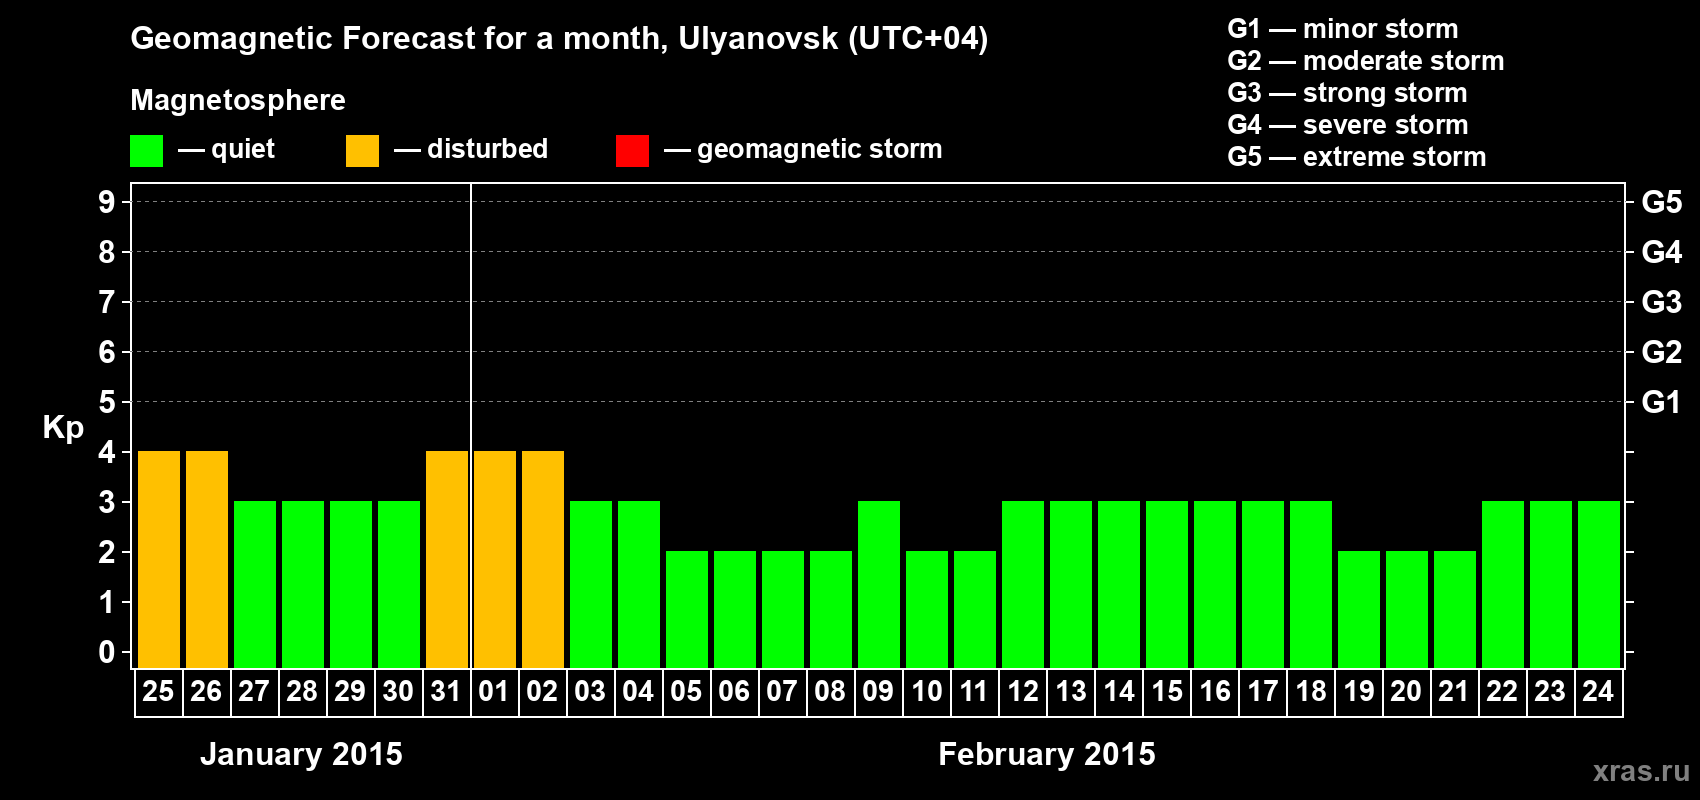Click the date label 10
Image resolution: width=1700 pixels, height=800 pixels.
coord(927,692)
